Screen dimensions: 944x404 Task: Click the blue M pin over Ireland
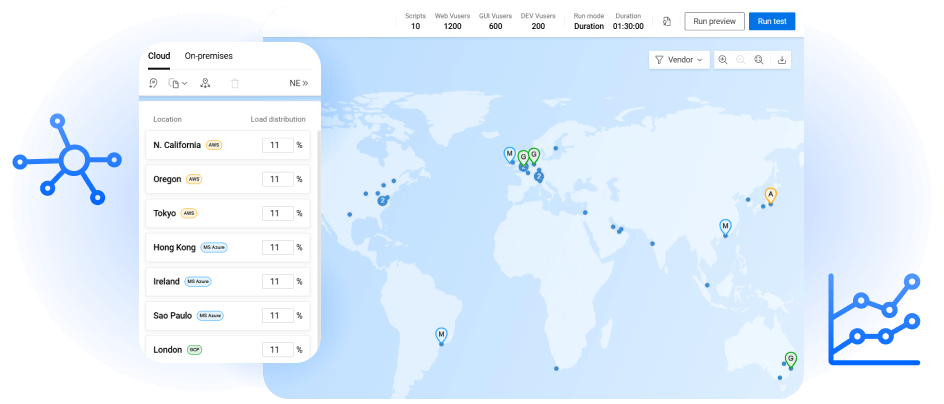pos(509,154)
